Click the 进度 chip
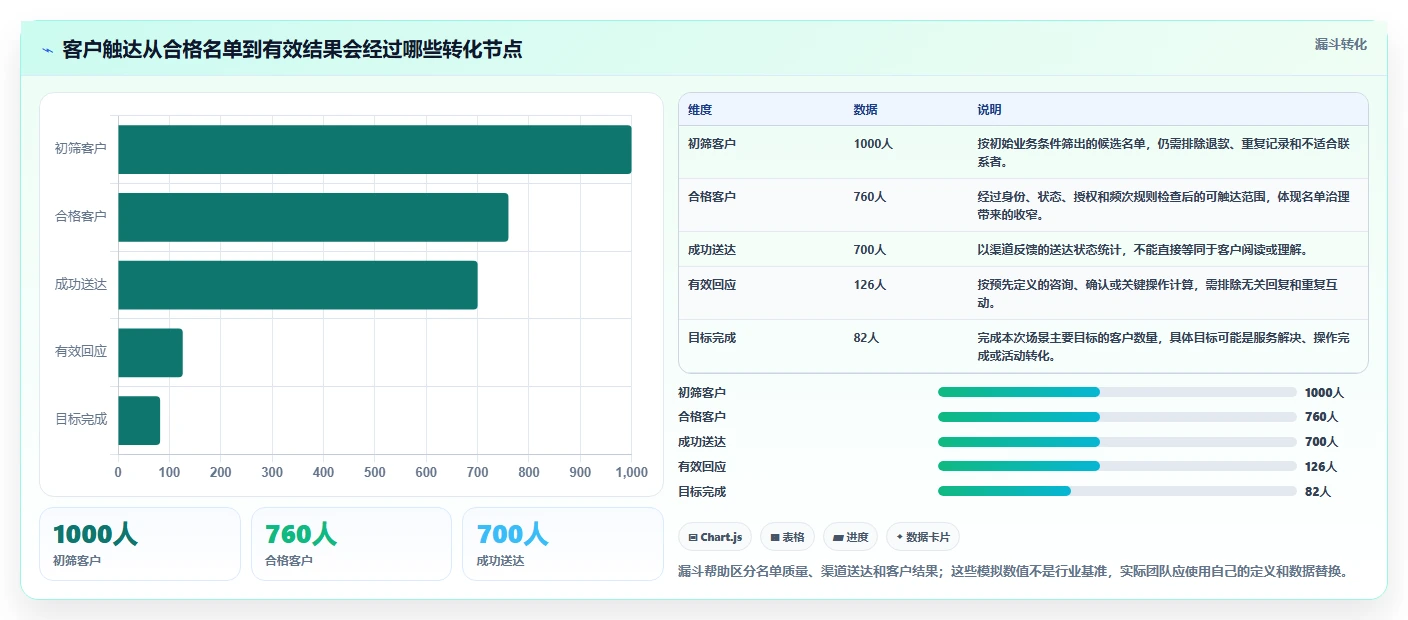The height and width of the screenshot is (620, 1408). pos(851,537)
